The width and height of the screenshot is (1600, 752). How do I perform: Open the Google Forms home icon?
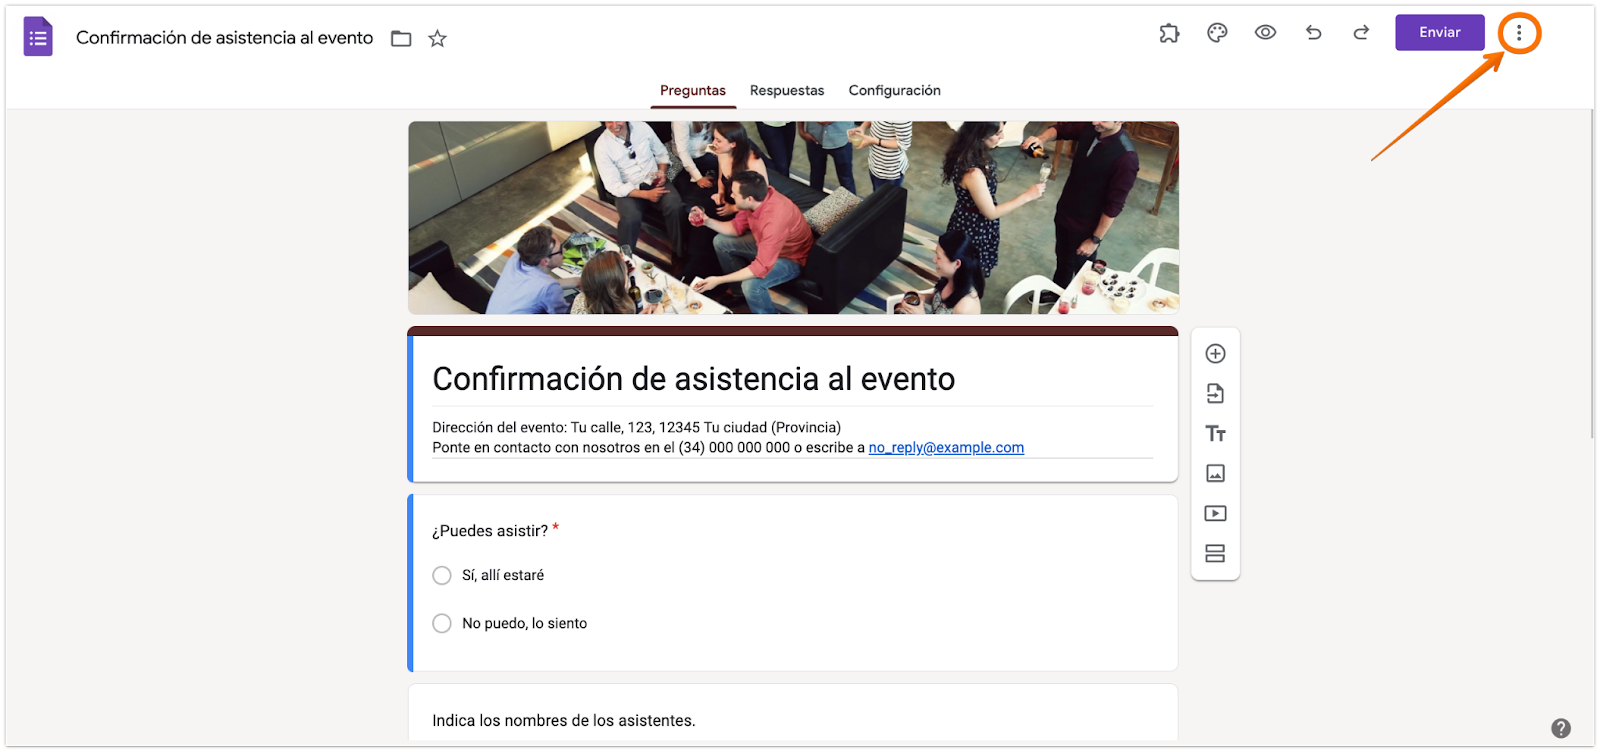[x=38, y=37]
